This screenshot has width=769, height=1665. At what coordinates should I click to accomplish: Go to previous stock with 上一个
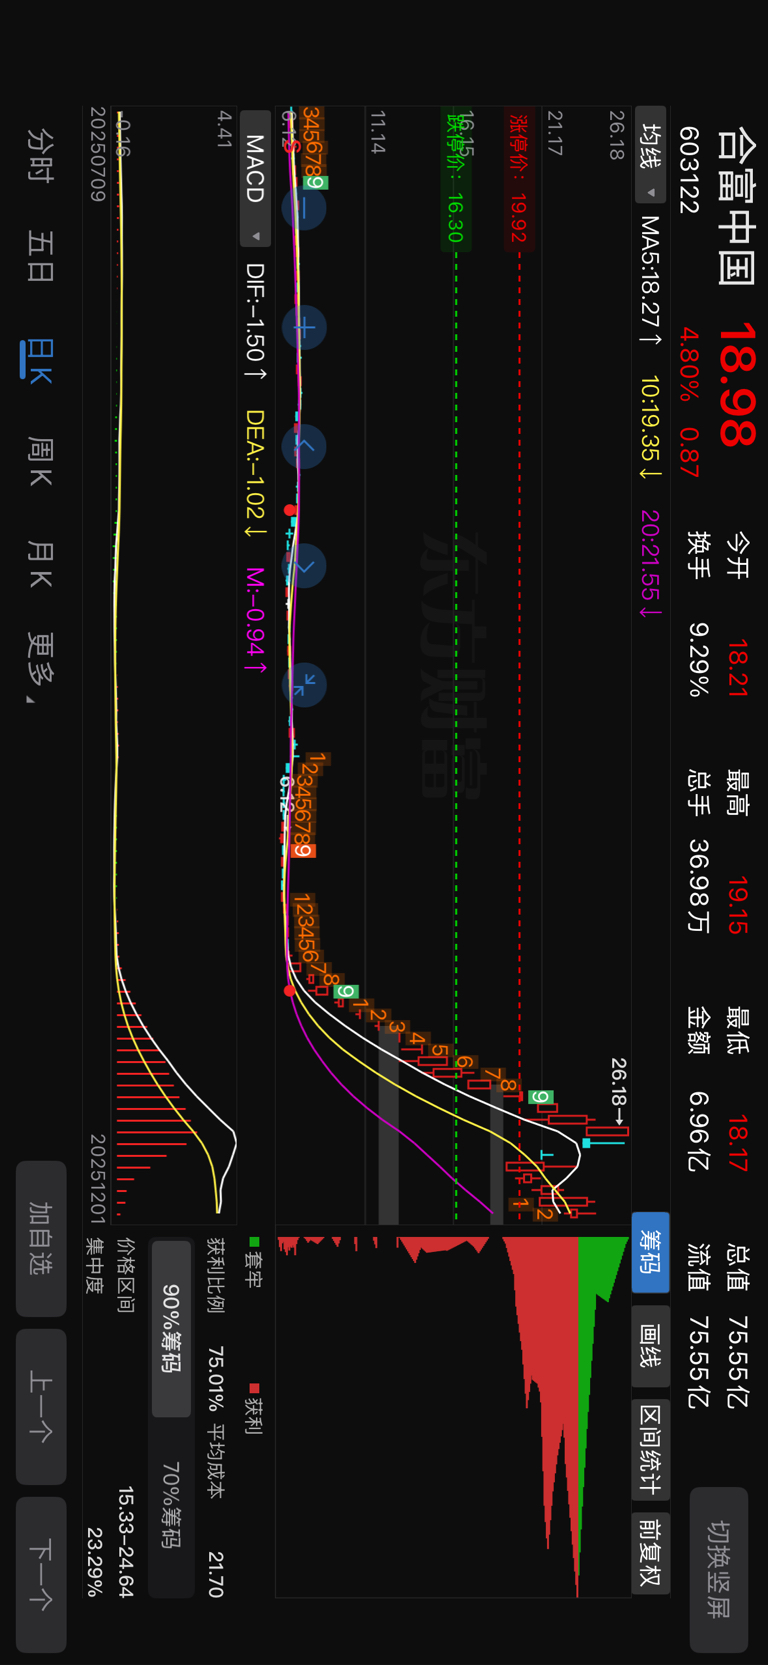[x=41, y=1406]
